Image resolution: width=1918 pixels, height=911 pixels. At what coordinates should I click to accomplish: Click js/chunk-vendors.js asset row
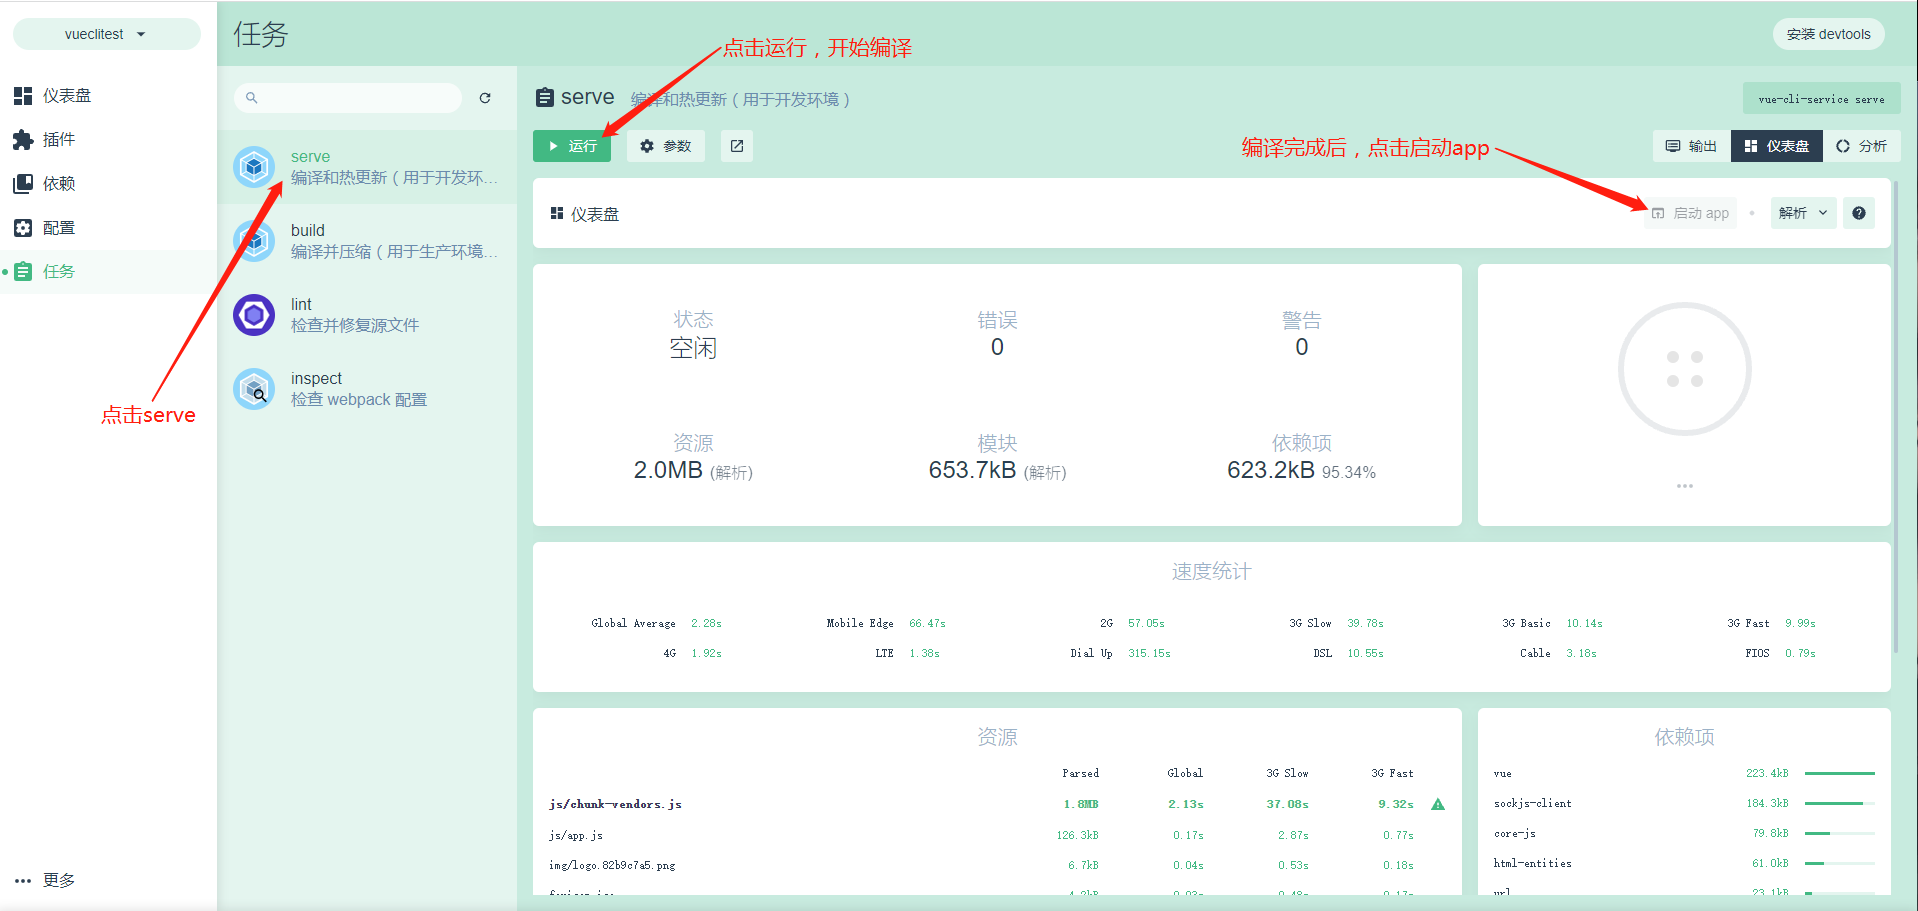pyautogui.click(x=997, y=804)
